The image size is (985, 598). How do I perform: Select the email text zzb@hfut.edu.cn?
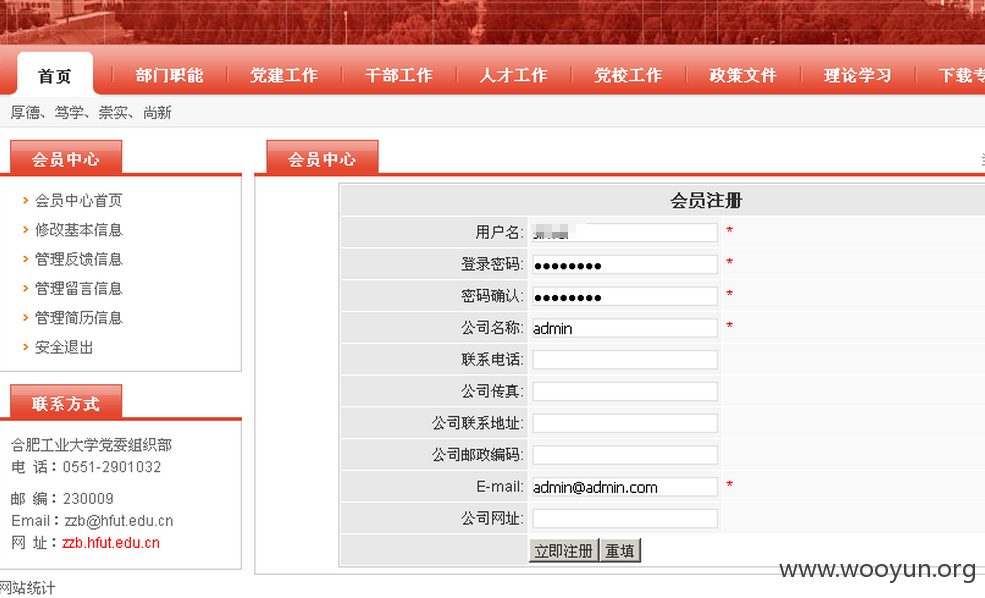pyautogui.click(x=119, y=521)
